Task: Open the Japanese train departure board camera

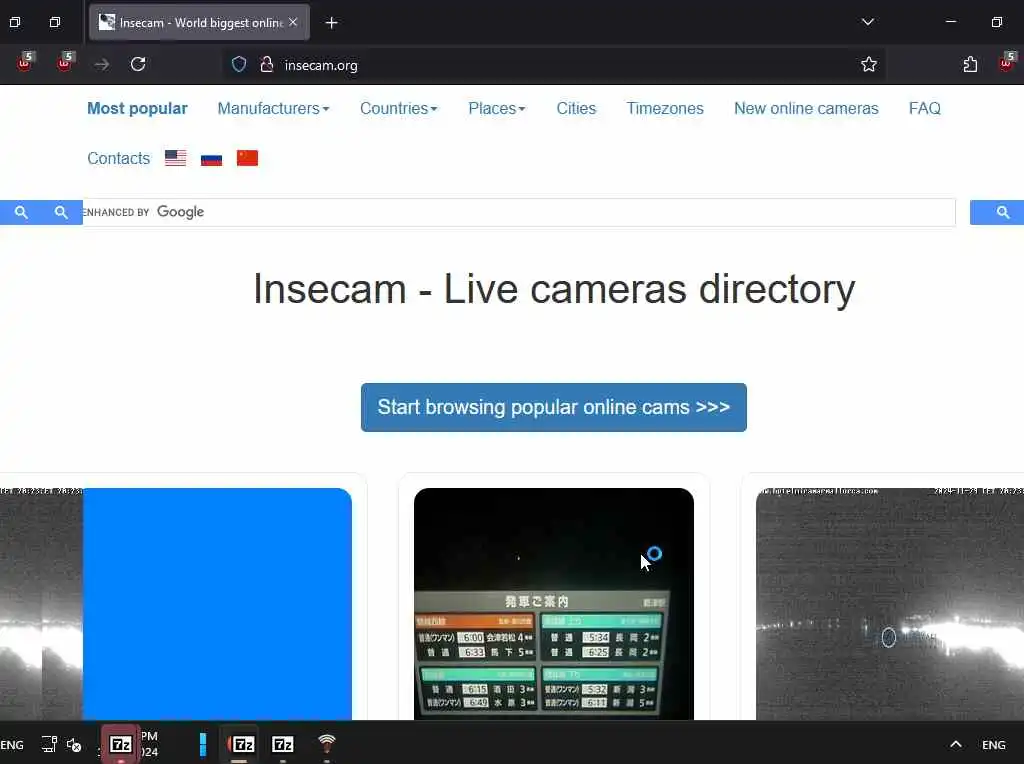Action: click(x=554, y=604)
